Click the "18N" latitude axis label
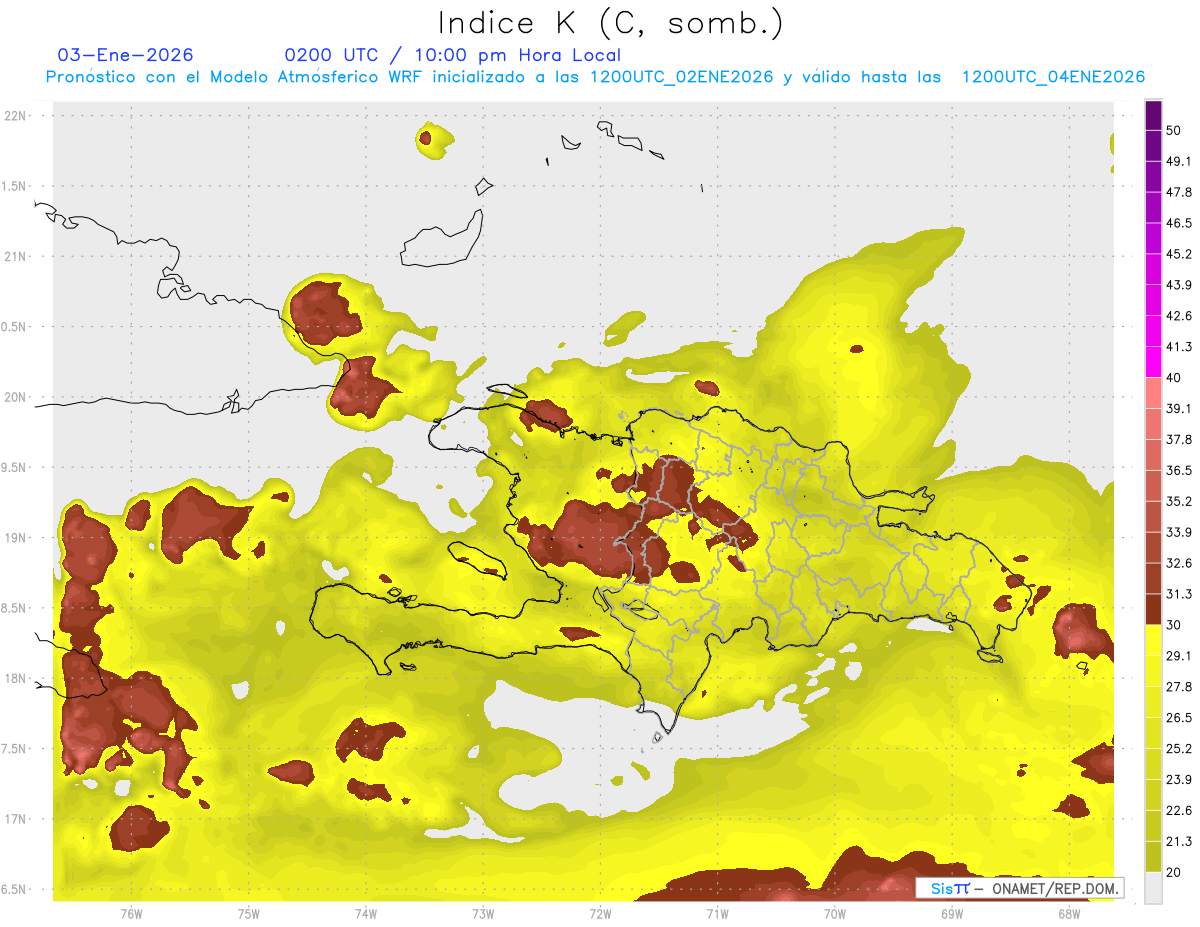Image resolution: width=1200 pixels, height=927 pixels. pos(16,678)
